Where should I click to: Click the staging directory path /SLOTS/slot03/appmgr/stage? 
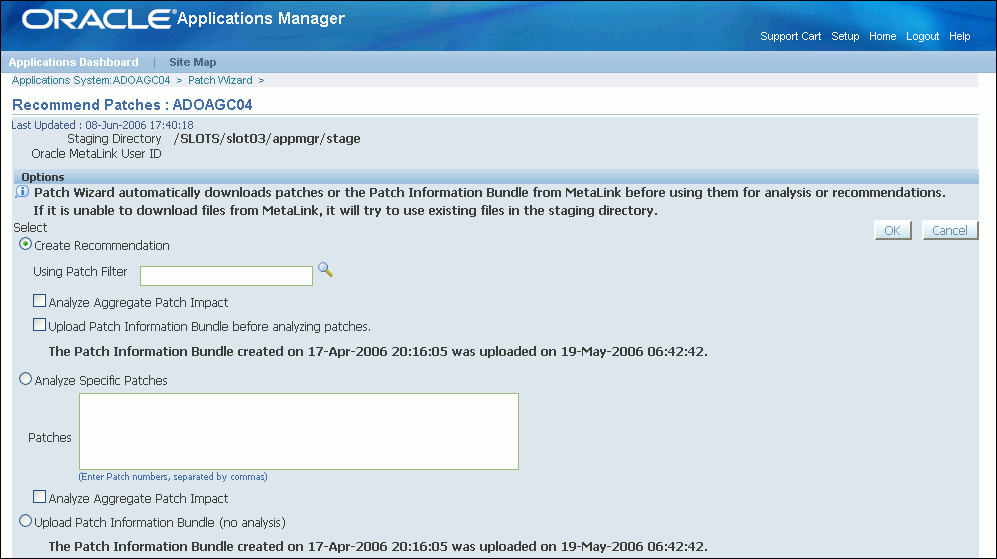[267, 139]
